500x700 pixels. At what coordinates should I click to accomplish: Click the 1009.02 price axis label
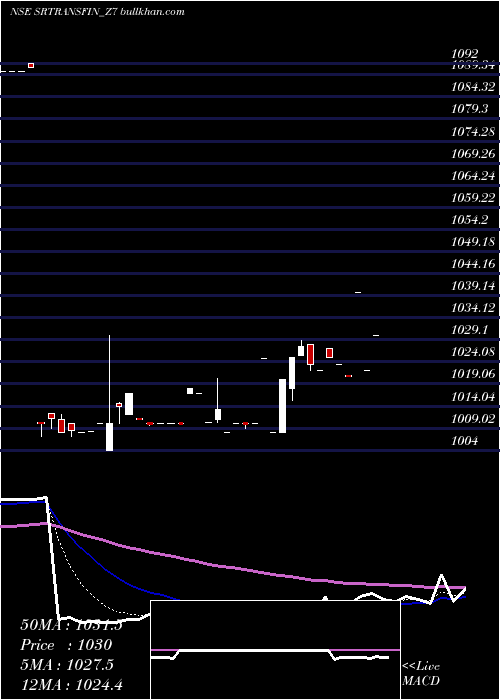tap(473, 418)
